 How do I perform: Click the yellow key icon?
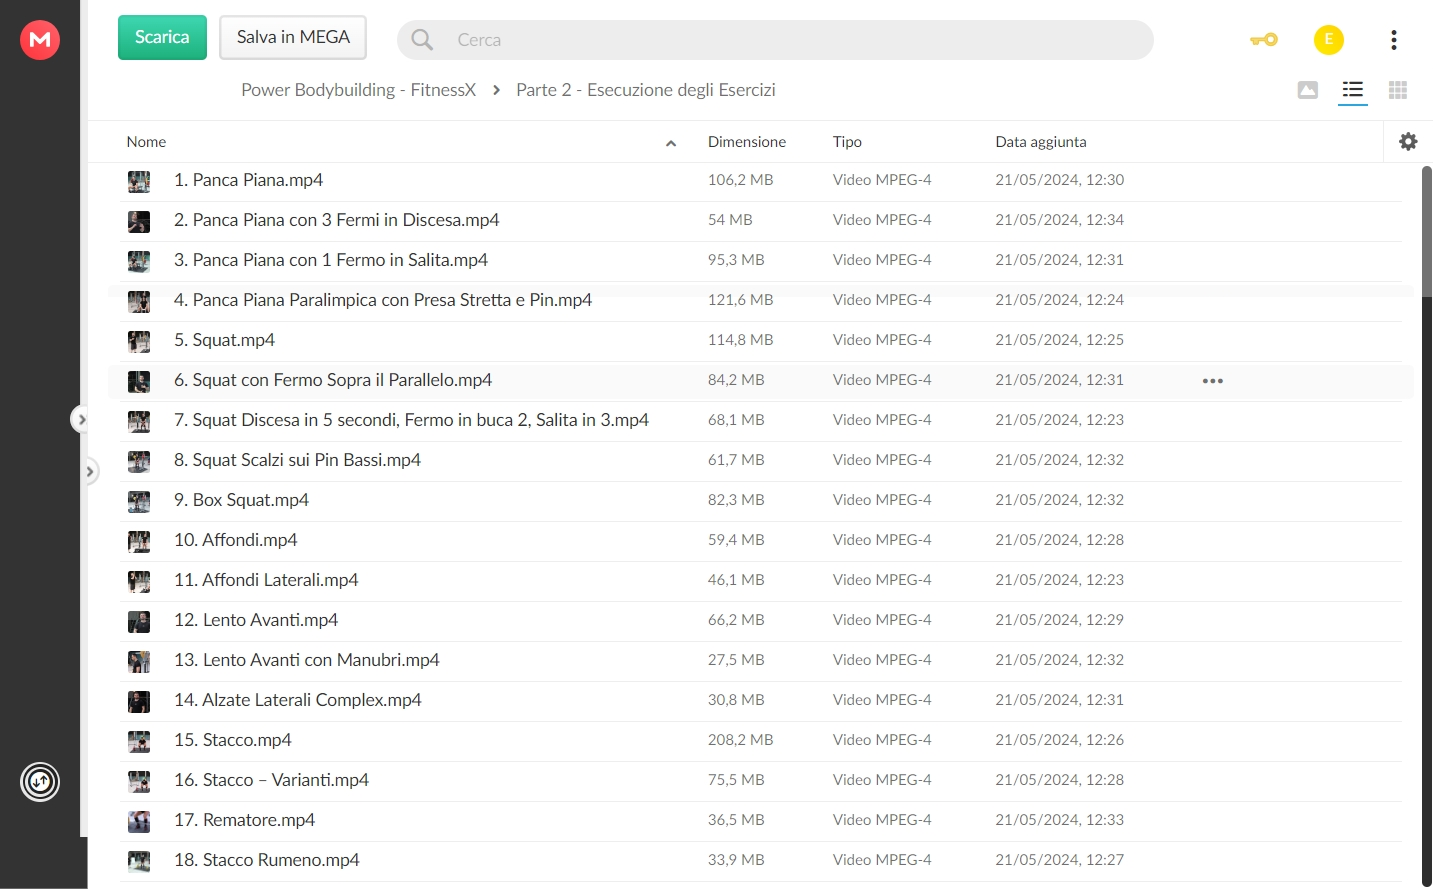pyautogui.click(x=1264, y=40)
